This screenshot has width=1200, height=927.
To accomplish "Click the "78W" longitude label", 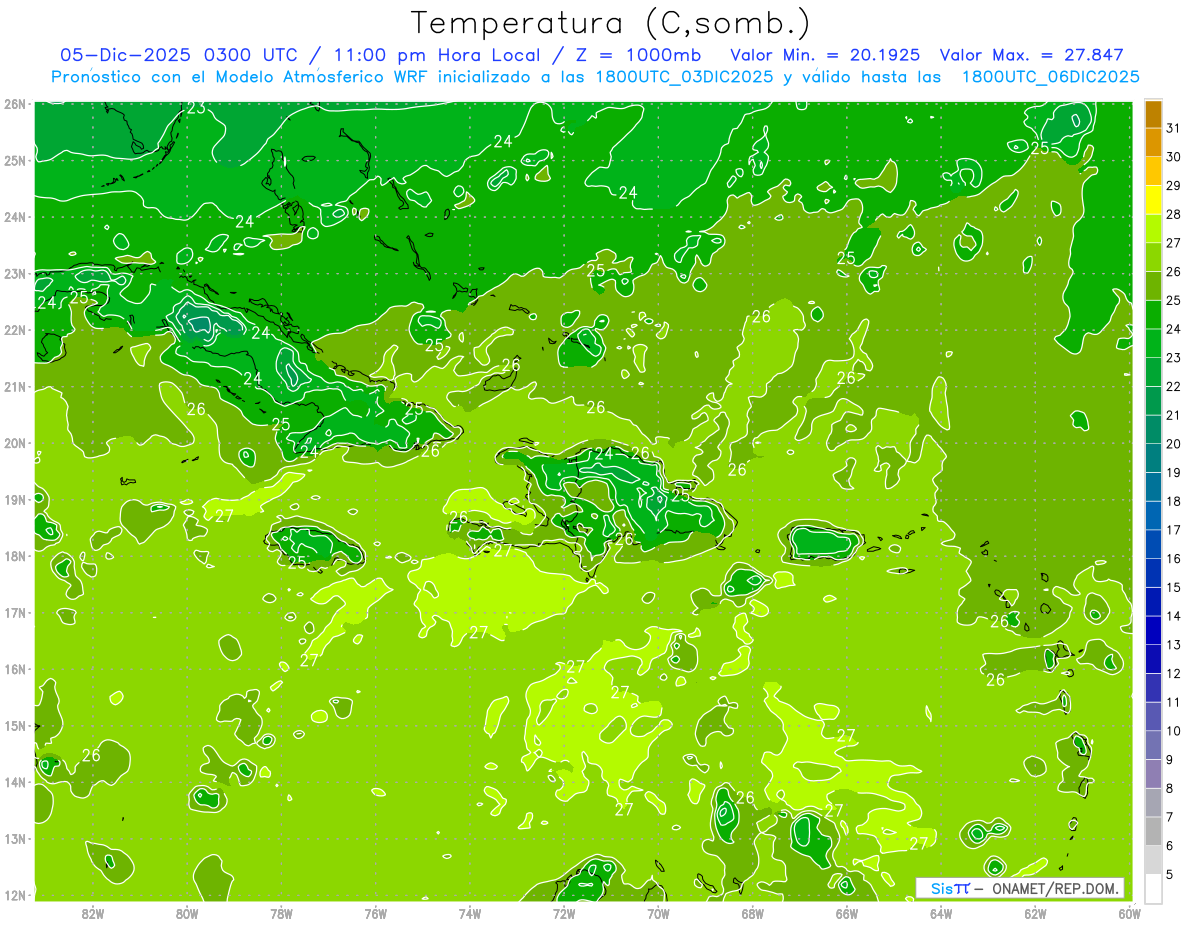I will pos(281,913).
